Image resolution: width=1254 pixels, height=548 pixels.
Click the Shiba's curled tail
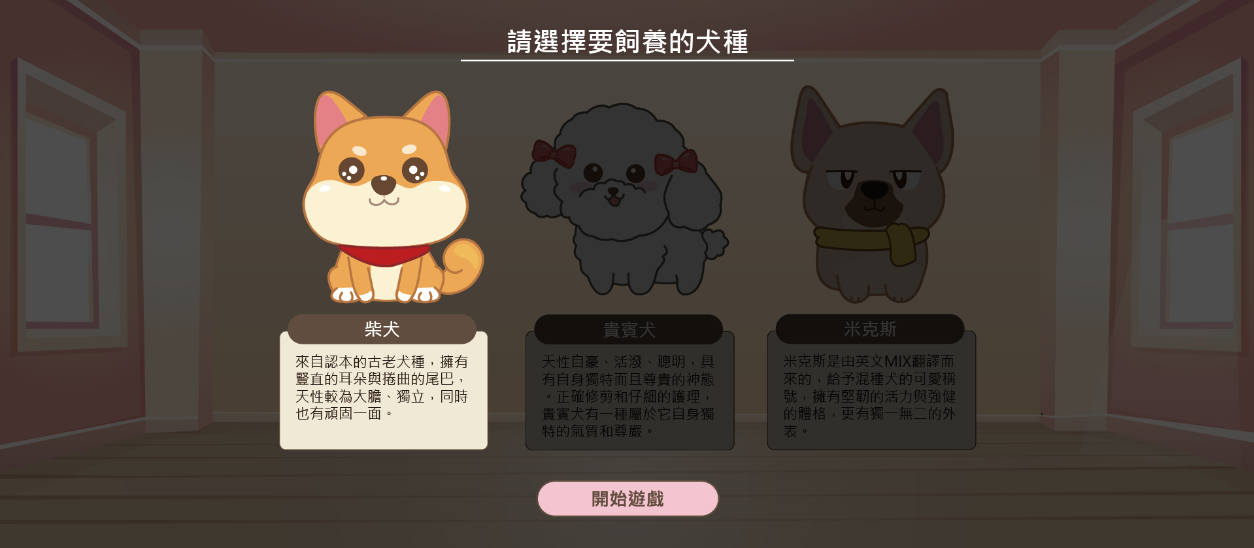(x=462, y=265)
